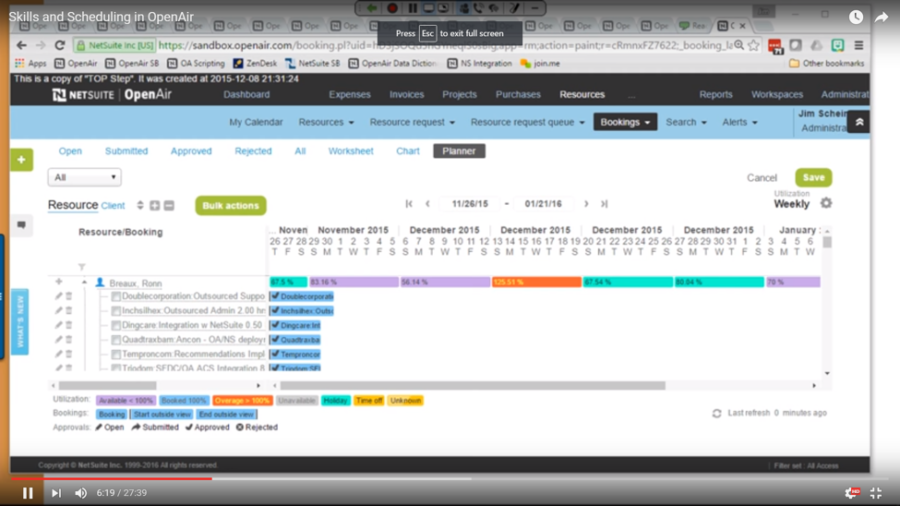Screen dimensions: 900x506
Task: Open the Reports menu
Action: [x=715, y=94]
